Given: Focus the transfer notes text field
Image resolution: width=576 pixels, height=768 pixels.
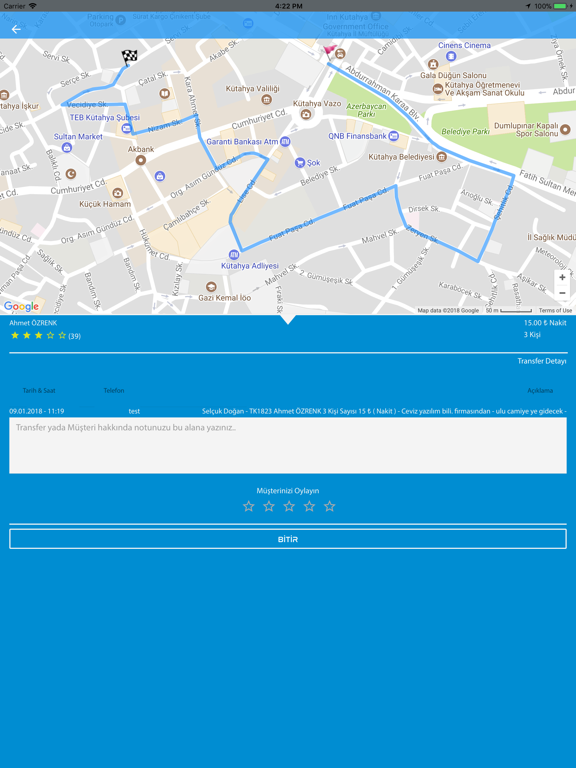Looking at the screenshot, I should 288,445.
